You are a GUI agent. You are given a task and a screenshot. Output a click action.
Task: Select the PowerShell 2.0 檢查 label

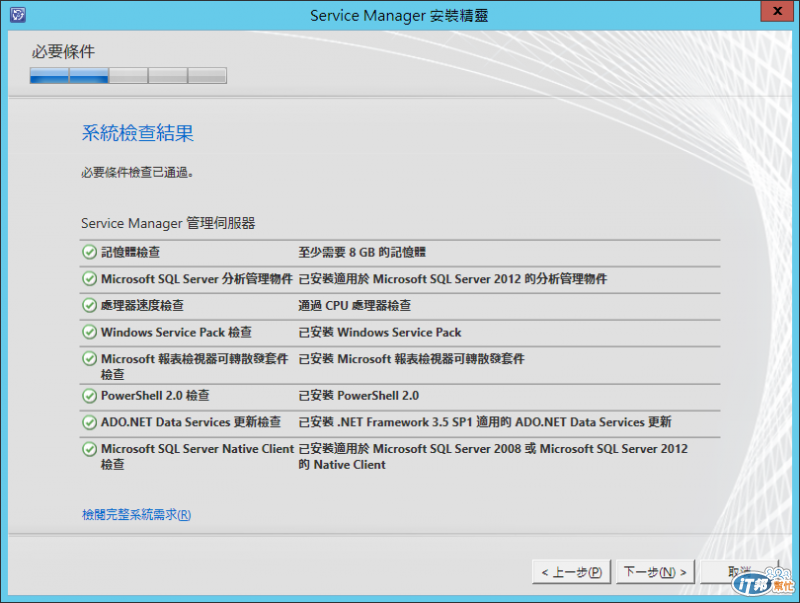click(x=155, y=395)
